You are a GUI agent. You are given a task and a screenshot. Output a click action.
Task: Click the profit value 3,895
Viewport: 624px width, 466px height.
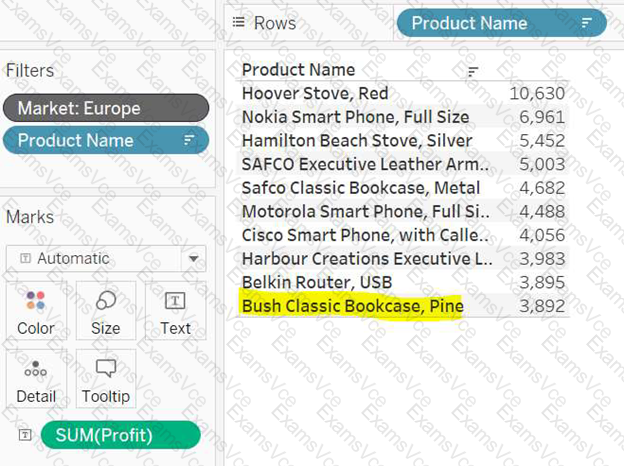[542, 282]
